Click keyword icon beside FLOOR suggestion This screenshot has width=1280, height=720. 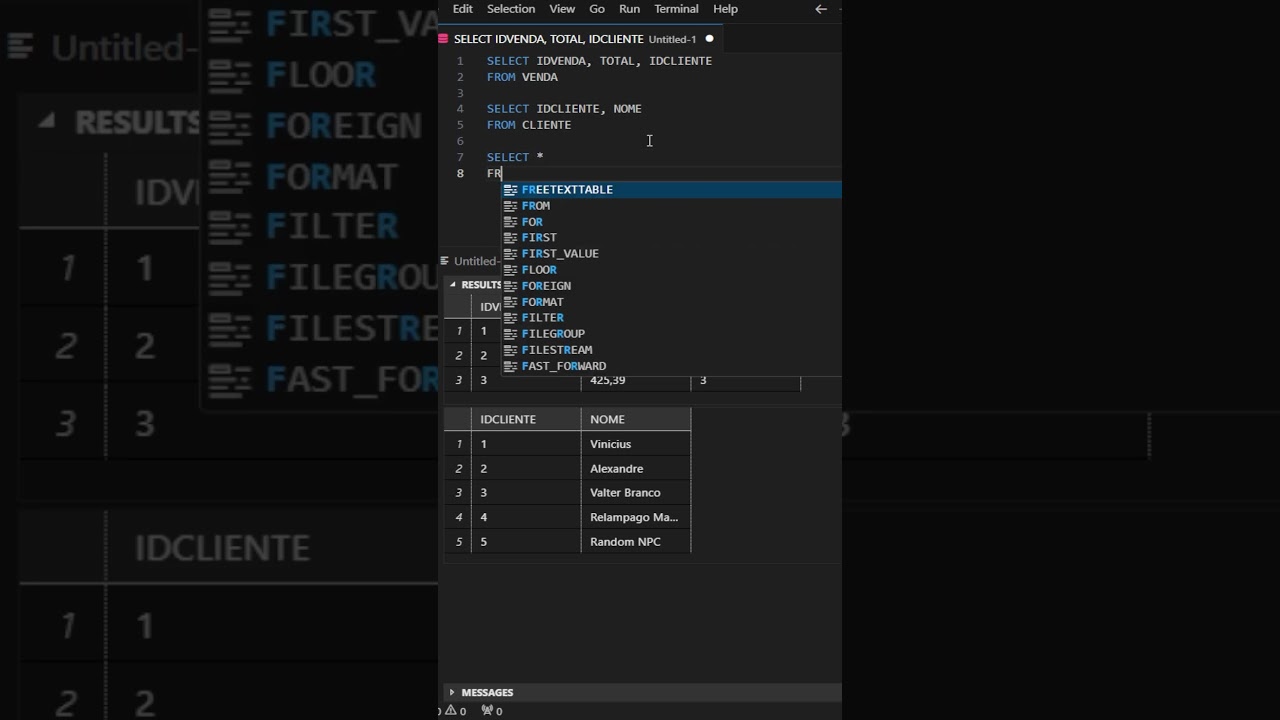coord(511,270)
